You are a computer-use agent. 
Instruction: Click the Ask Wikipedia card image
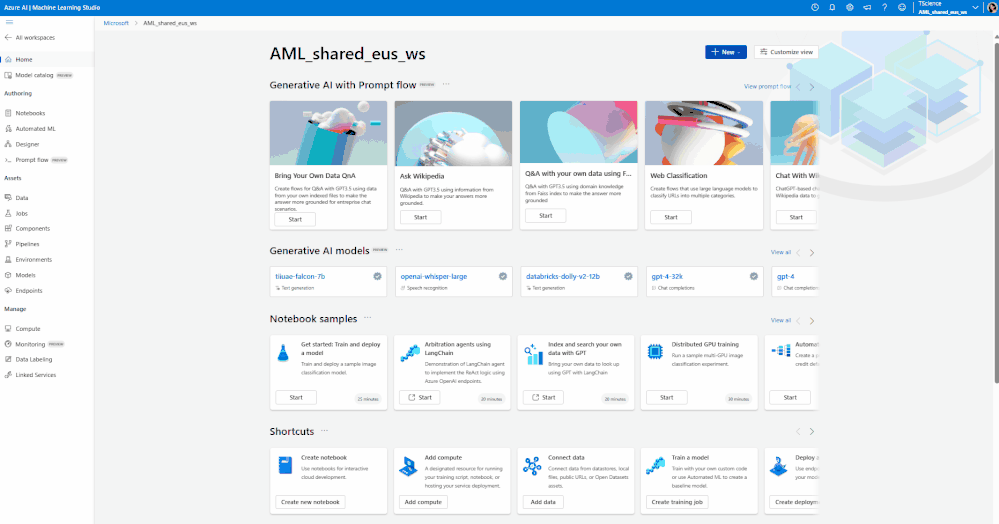[453, 133]
